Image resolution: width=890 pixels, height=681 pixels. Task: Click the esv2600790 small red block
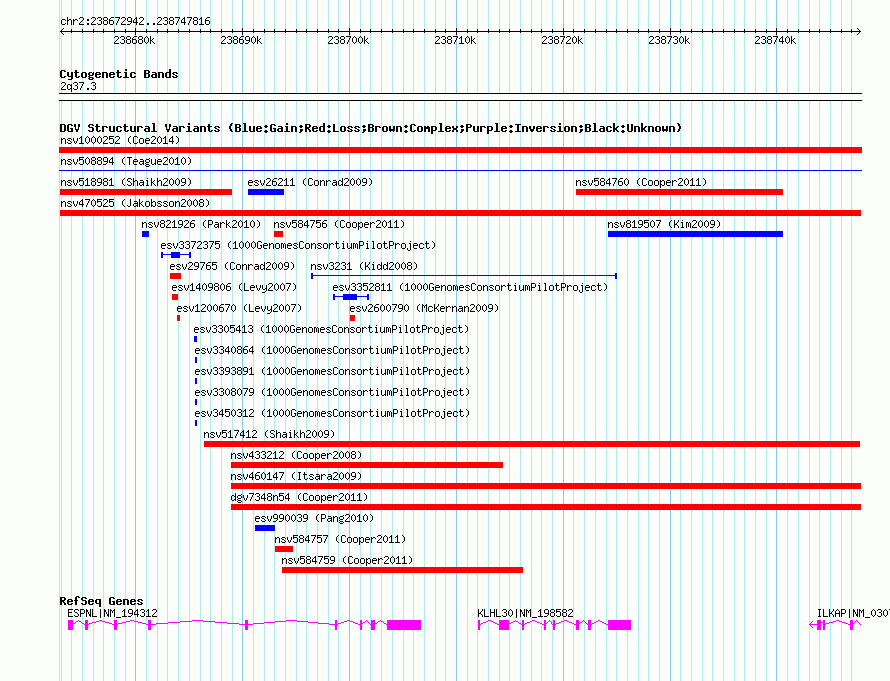352,318
